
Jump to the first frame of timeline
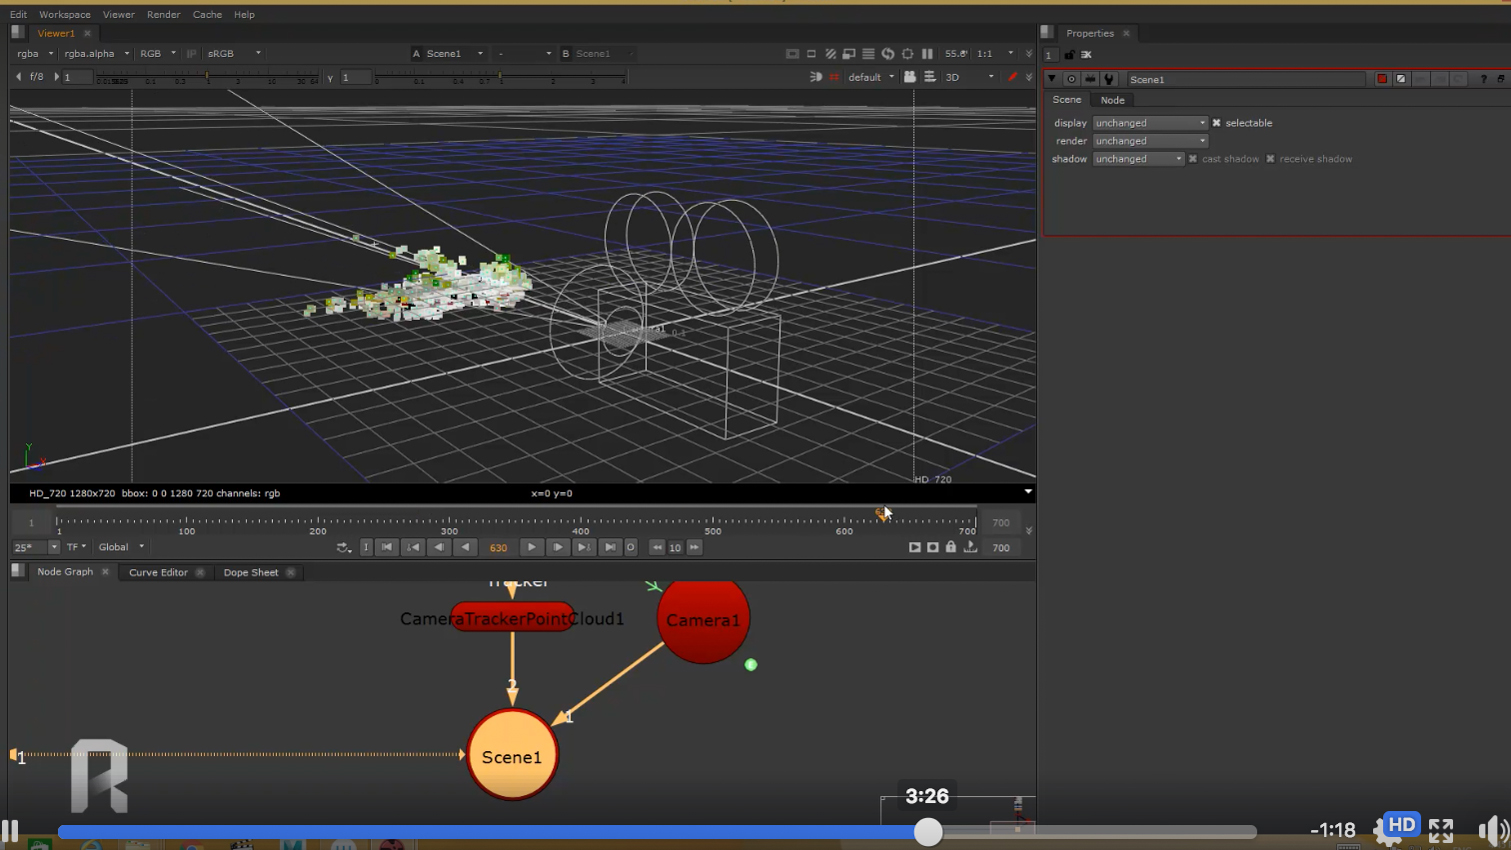click(387, 547)
